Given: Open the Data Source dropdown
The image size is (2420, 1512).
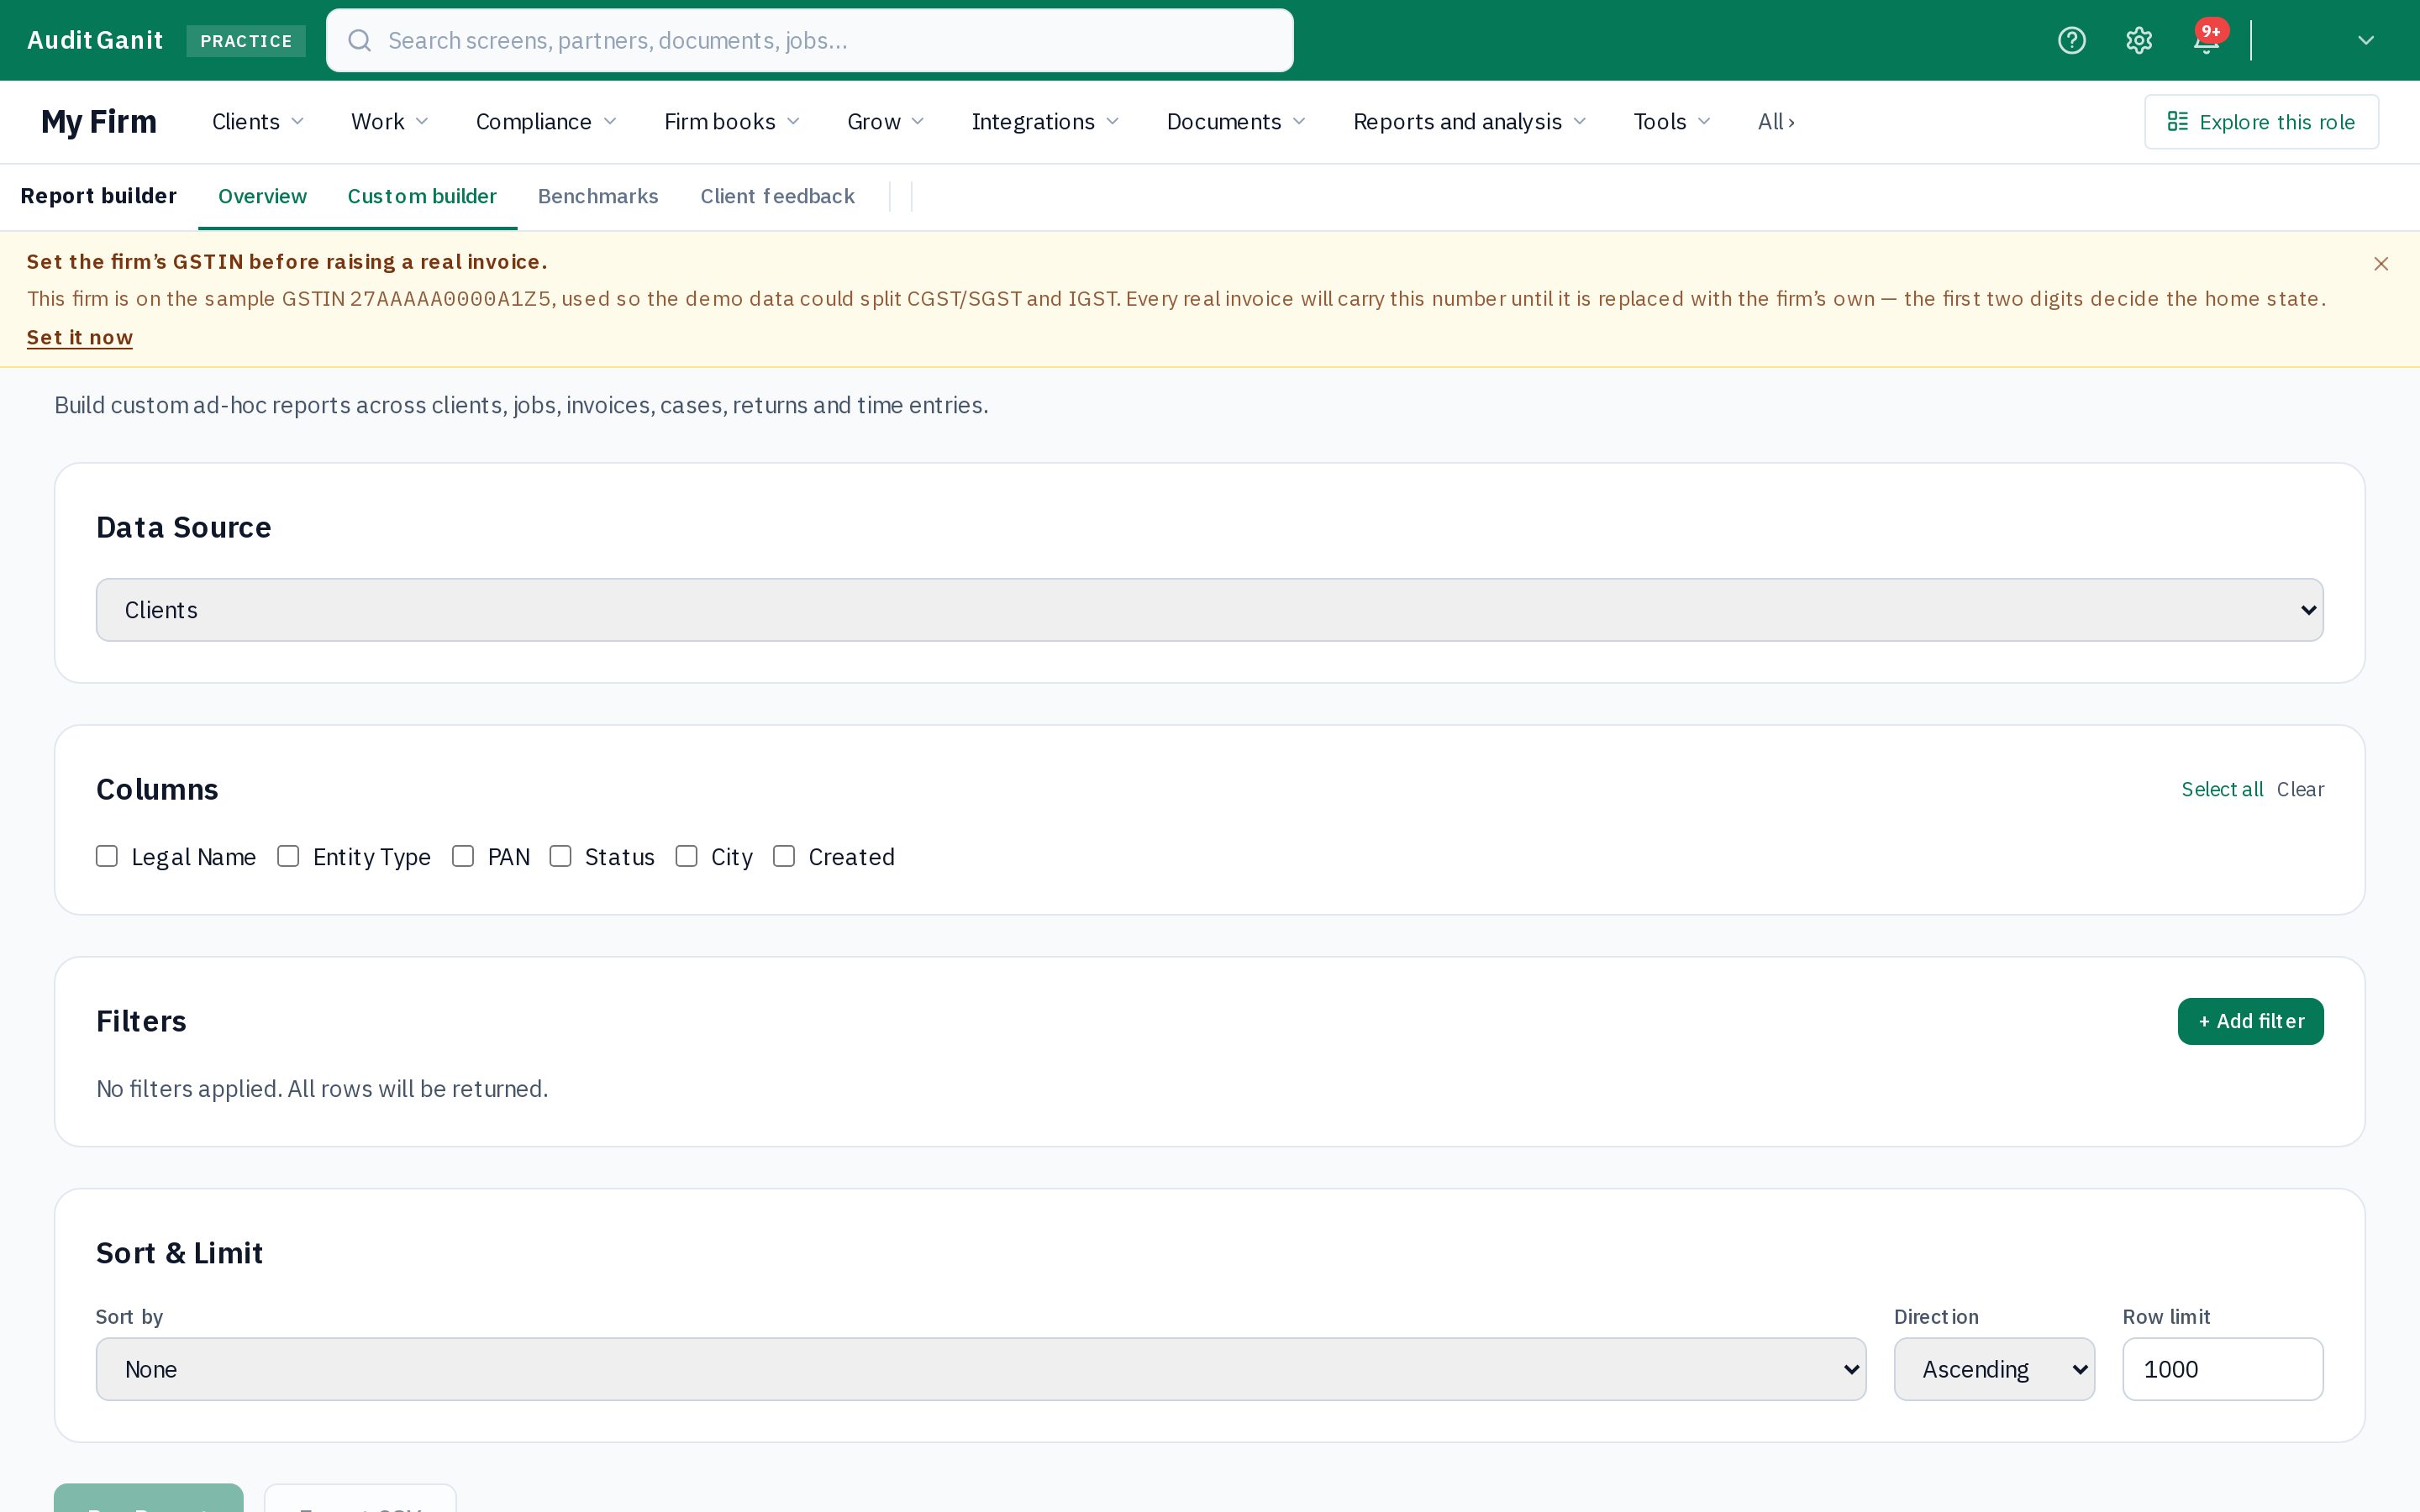Looking at the screenshot, I should 1209,610.
